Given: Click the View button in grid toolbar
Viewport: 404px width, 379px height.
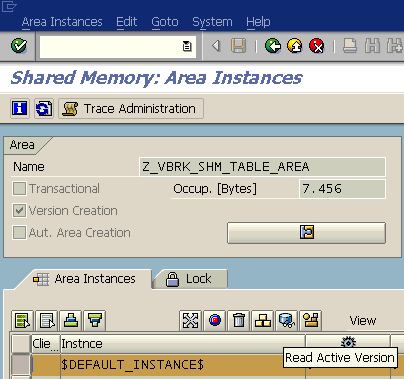Looking at the screenshot, I should coord(363,321).
